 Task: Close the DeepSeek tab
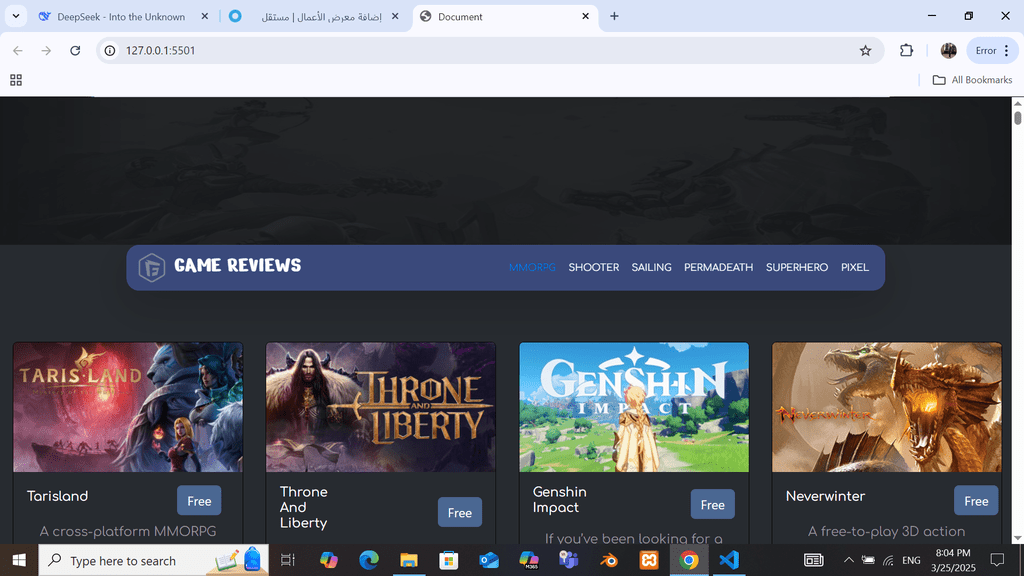(204, 16)
